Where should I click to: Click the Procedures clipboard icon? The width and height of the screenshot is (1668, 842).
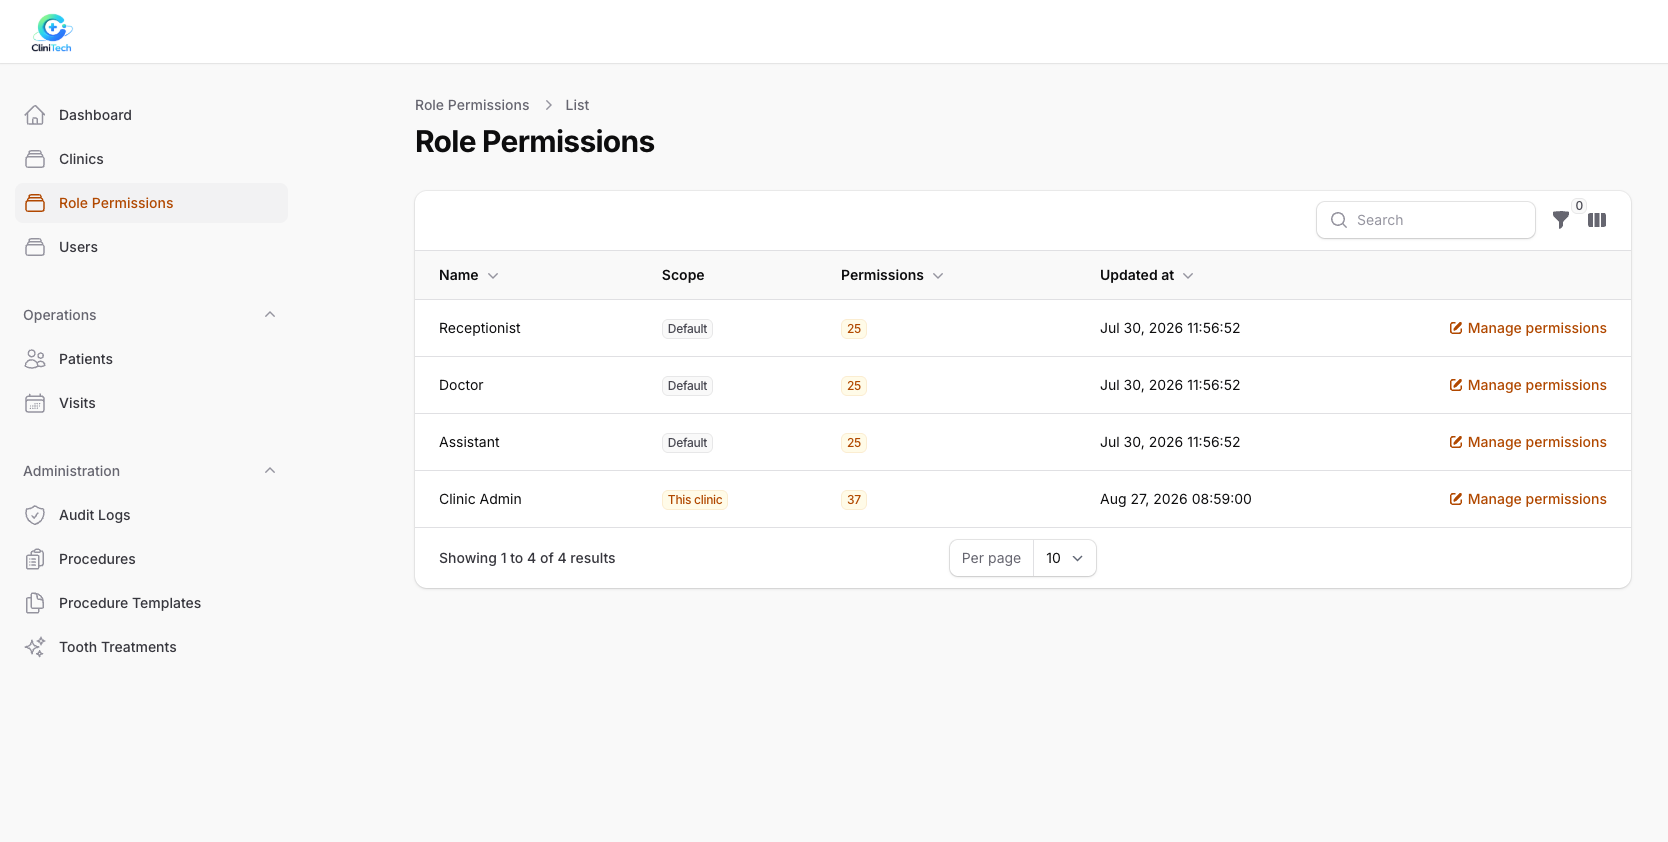35,559
